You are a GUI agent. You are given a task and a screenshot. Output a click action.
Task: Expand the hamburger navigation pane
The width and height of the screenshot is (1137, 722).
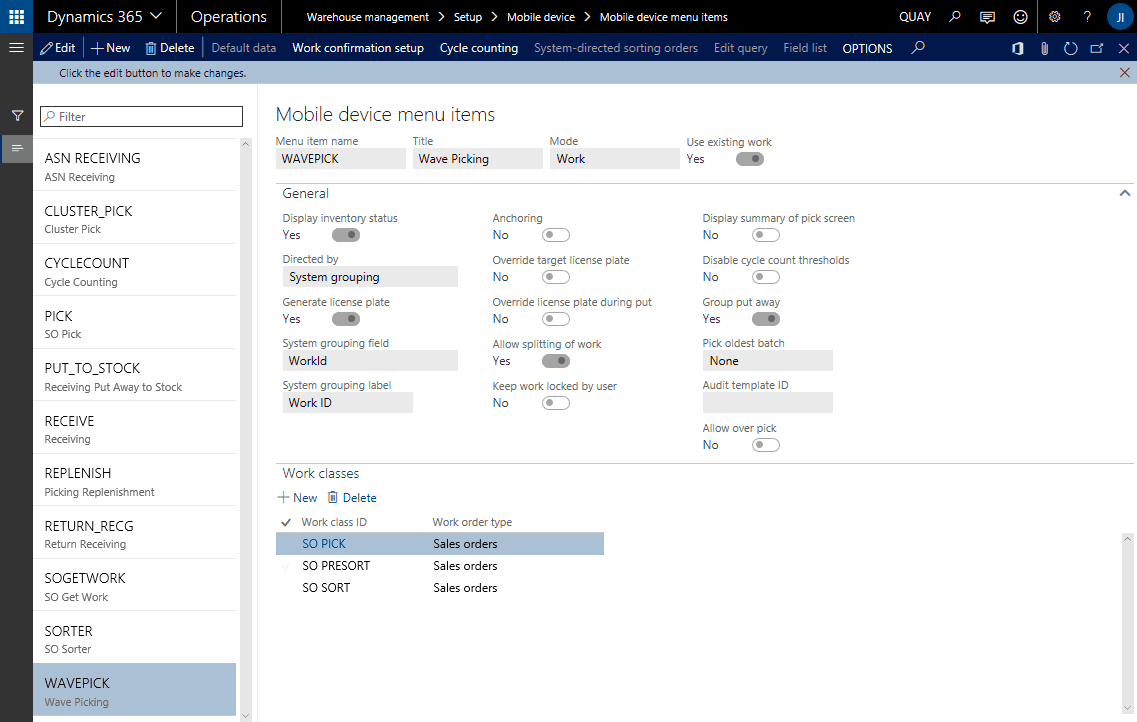coord(16,48)
